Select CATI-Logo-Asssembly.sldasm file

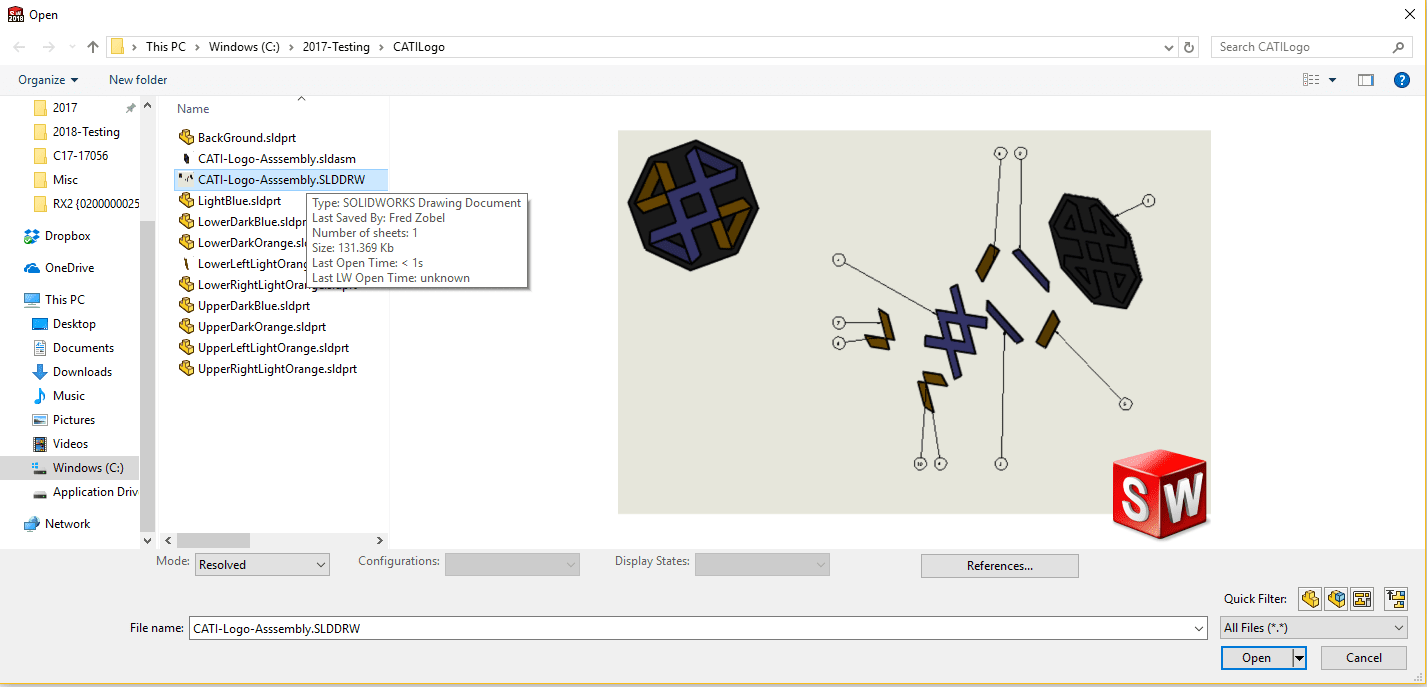point(276,159)
